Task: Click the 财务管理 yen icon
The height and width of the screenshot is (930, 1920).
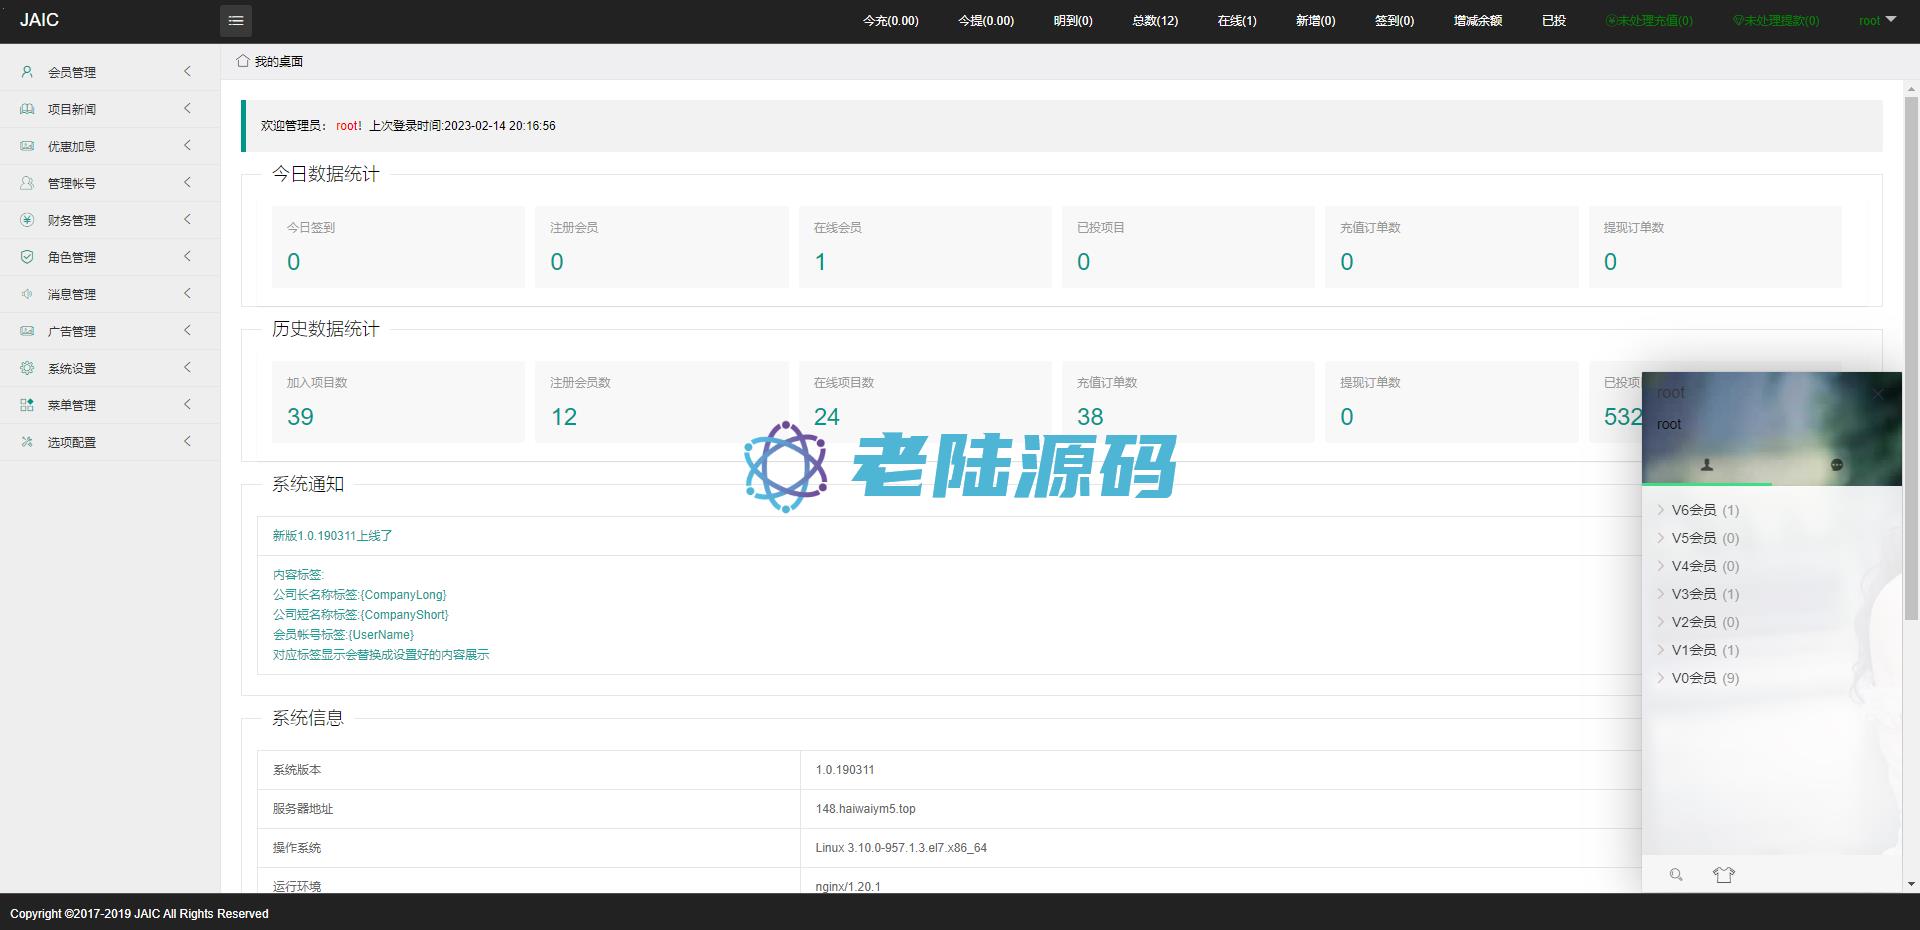Action: click(27, 220)
